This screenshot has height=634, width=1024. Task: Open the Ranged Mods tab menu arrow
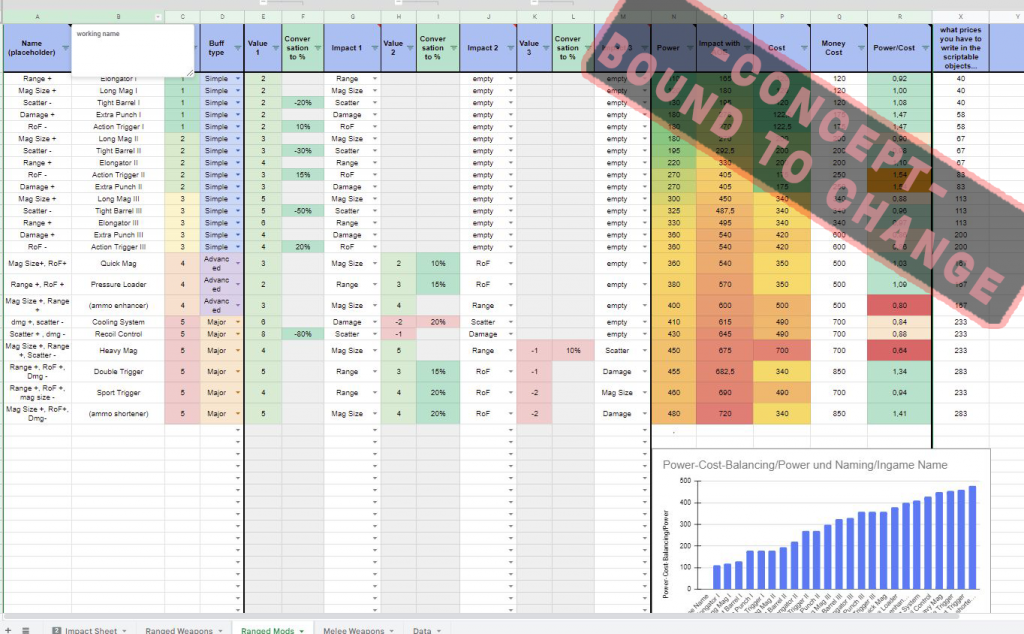(x=301, y=628)
